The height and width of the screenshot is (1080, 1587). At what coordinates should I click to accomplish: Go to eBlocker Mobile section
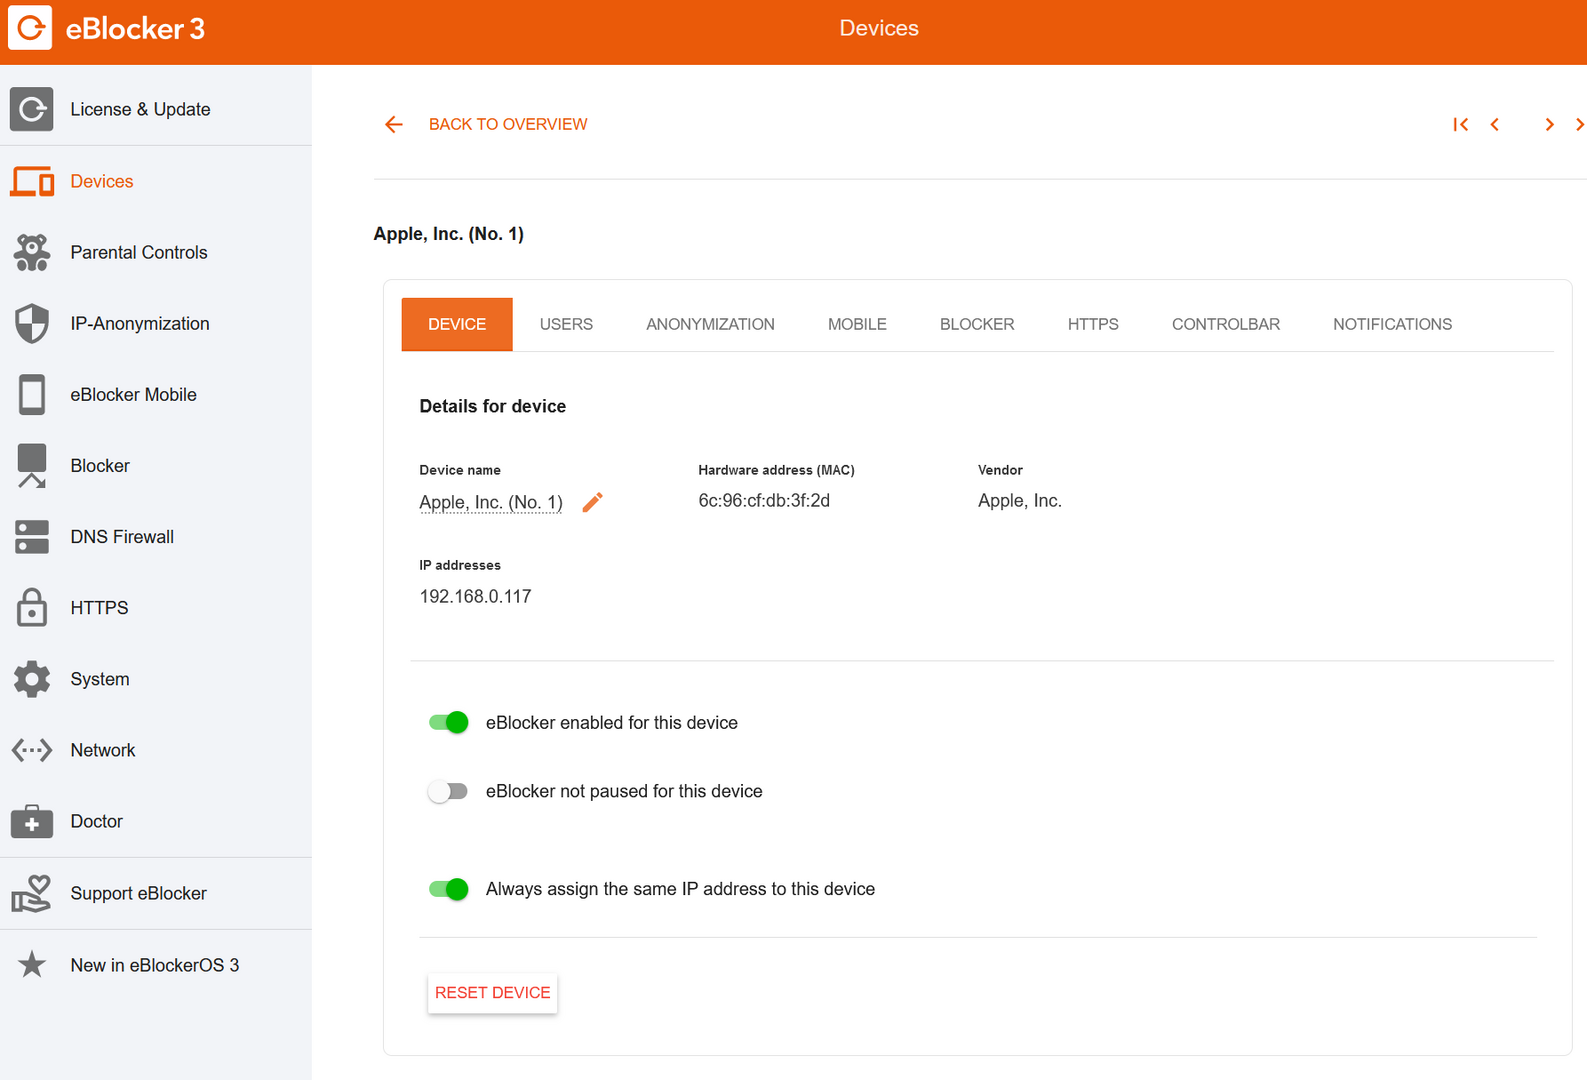click(x=156, y=394)
